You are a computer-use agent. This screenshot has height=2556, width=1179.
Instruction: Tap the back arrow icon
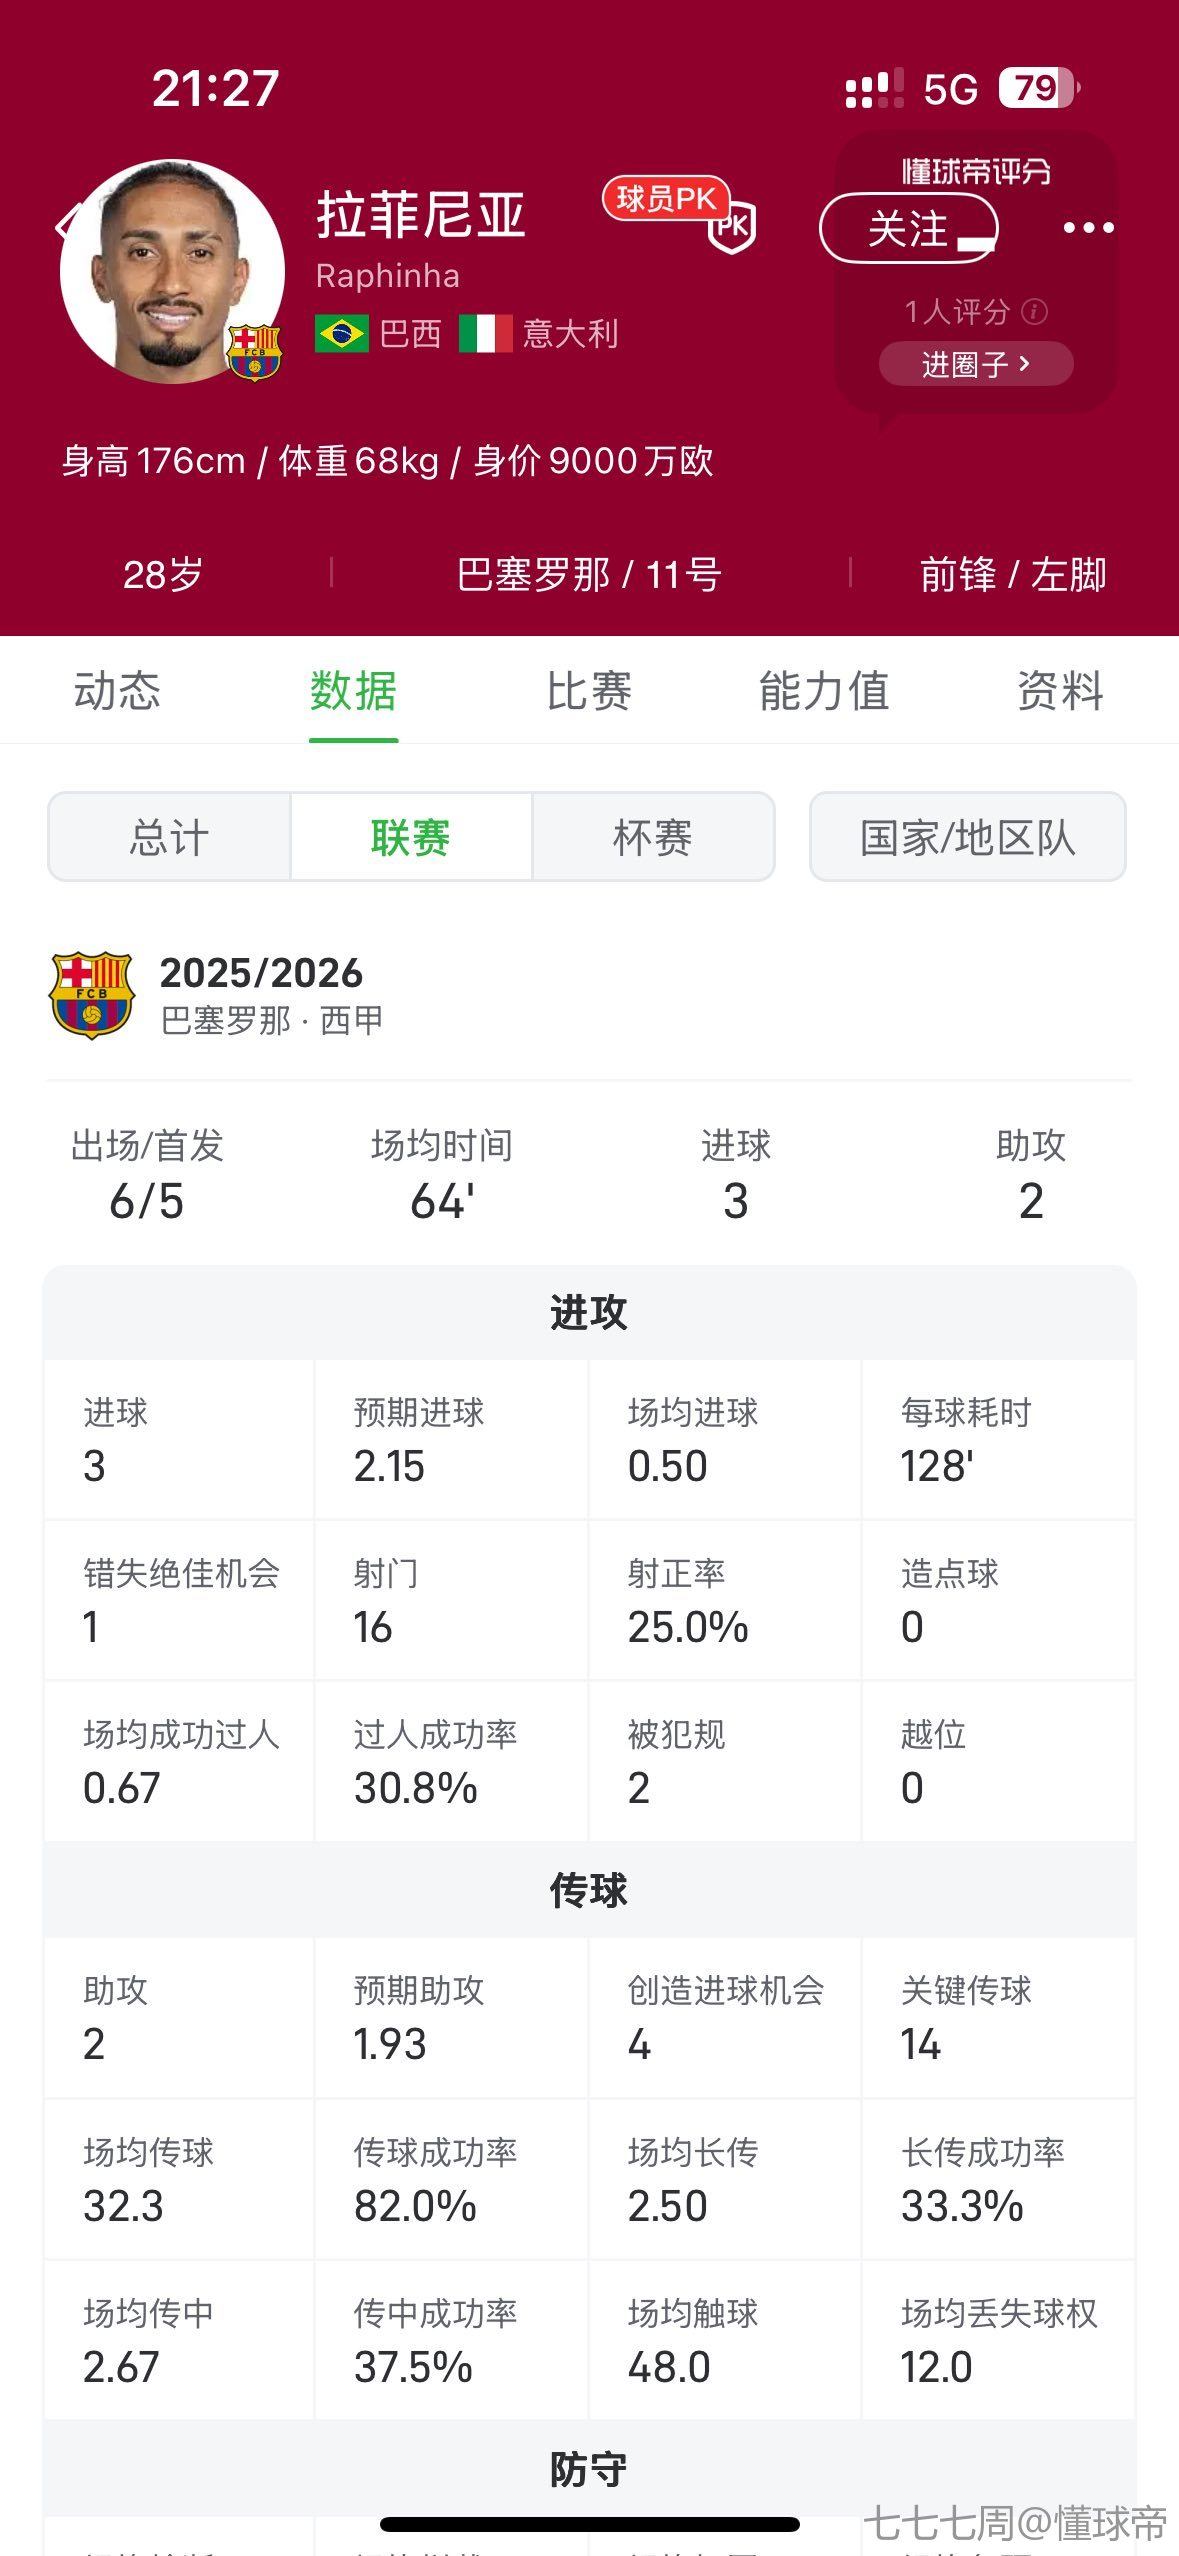coord(66,224)
